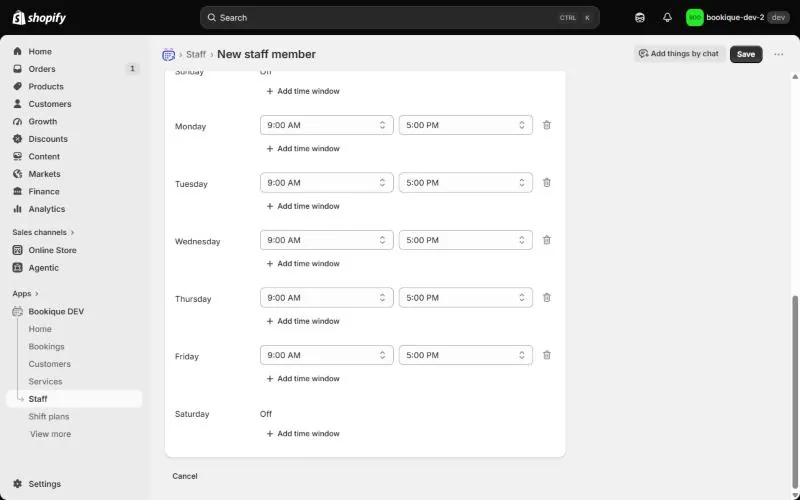Delete Wednesday's time window with trash icon
Viewport: 800px width, 500px height.
click(546, 240)
